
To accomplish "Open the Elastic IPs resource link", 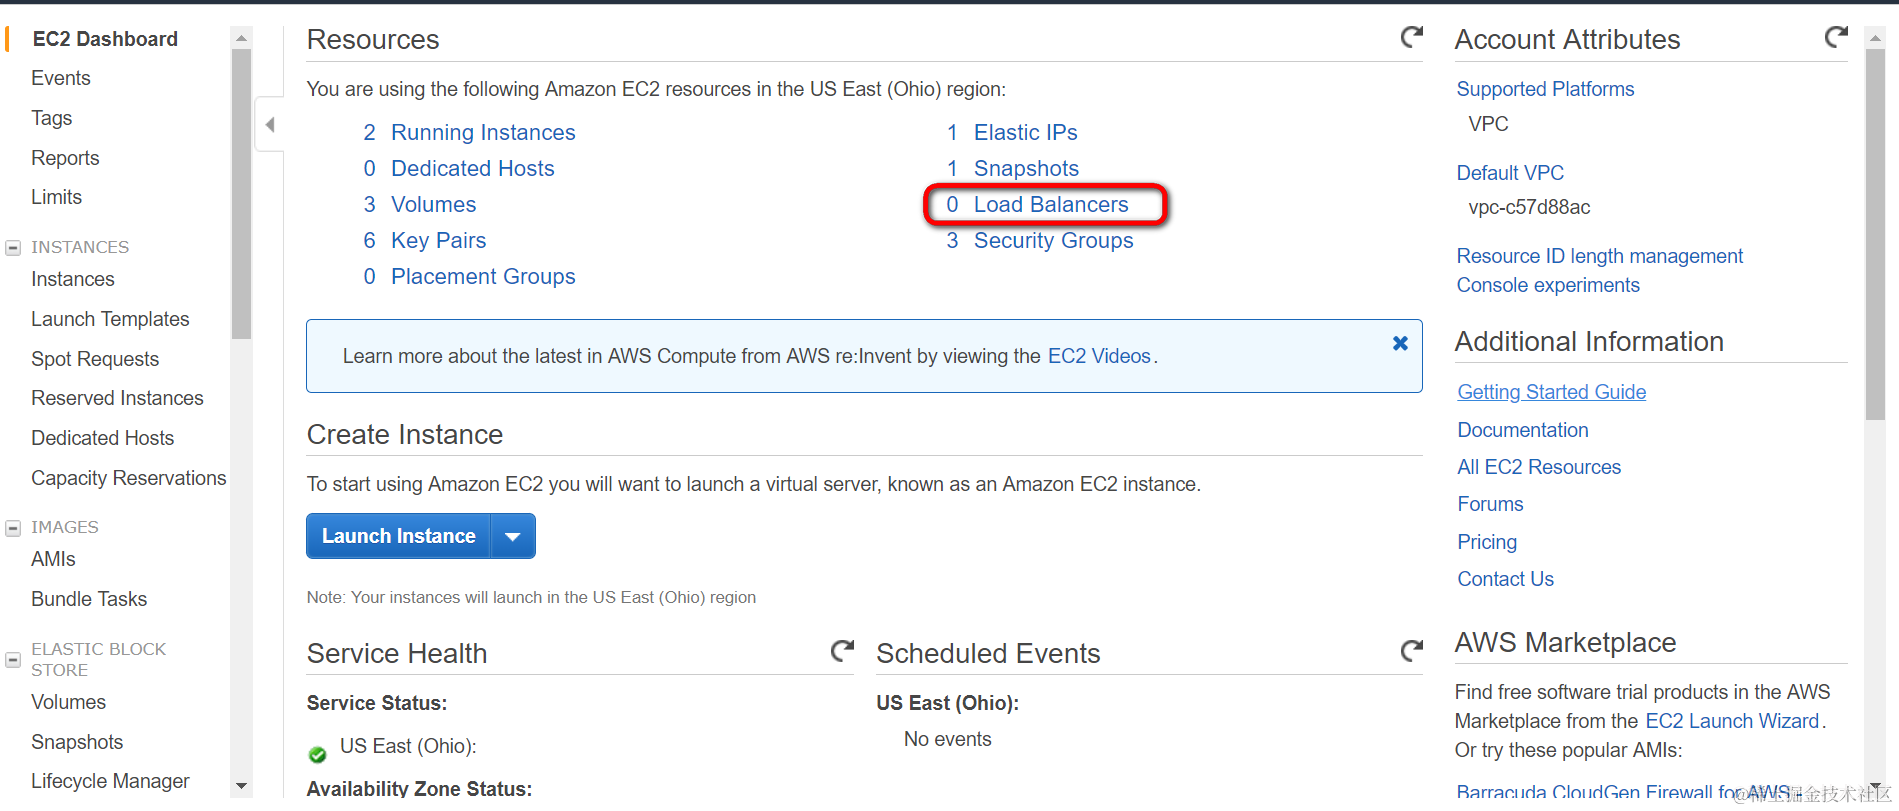I will click(x=1026, y=132).
